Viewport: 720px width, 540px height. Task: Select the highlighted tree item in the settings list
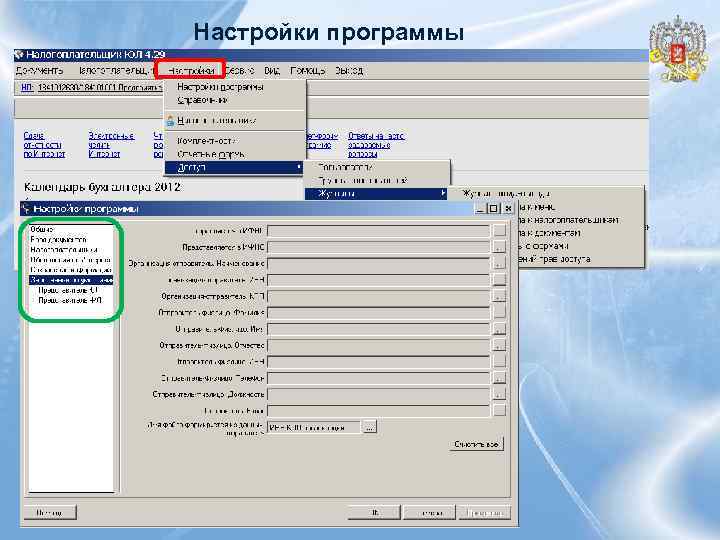point(71,280)
